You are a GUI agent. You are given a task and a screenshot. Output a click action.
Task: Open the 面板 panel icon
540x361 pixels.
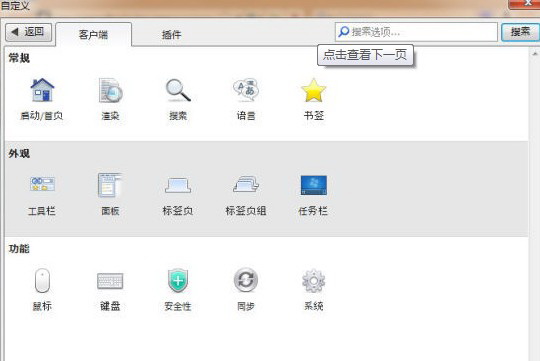(x=110, y=185)
